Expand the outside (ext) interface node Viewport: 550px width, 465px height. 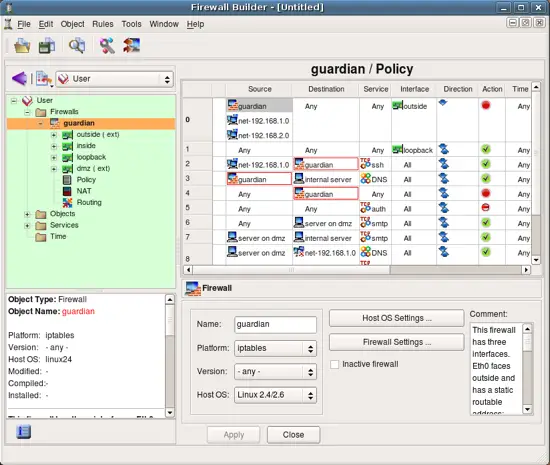[x=54, y=135]
